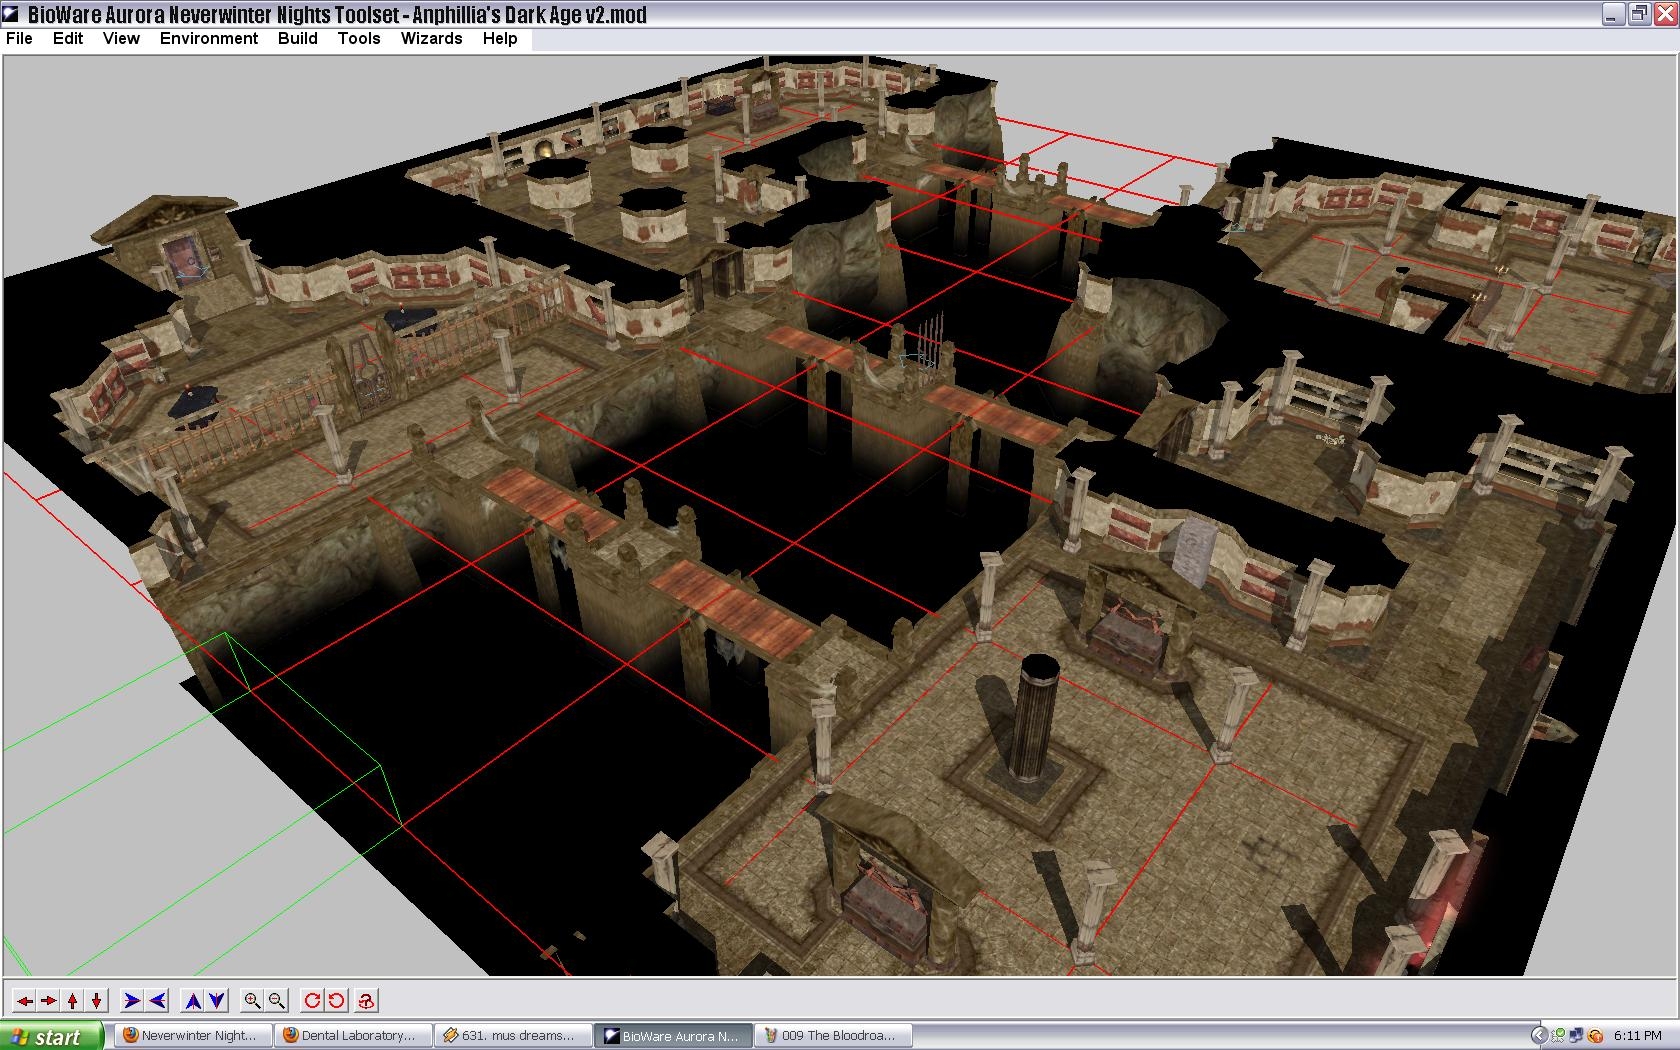Rotate view clockwise with red circular arrow

(x=312, y=1000)
